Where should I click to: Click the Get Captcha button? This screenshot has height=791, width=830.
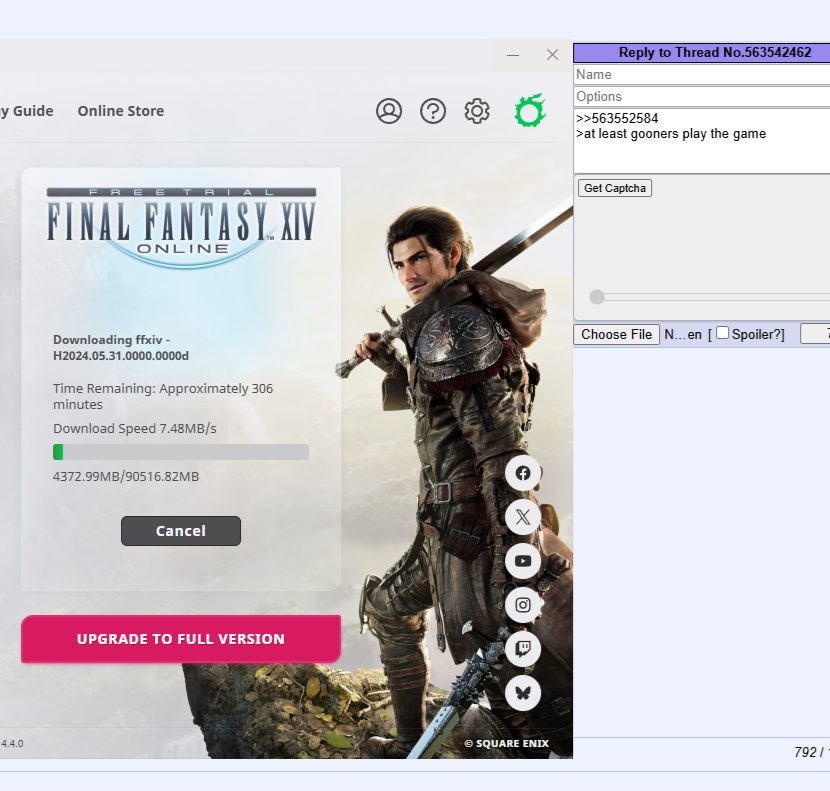[x=615, y=188]
